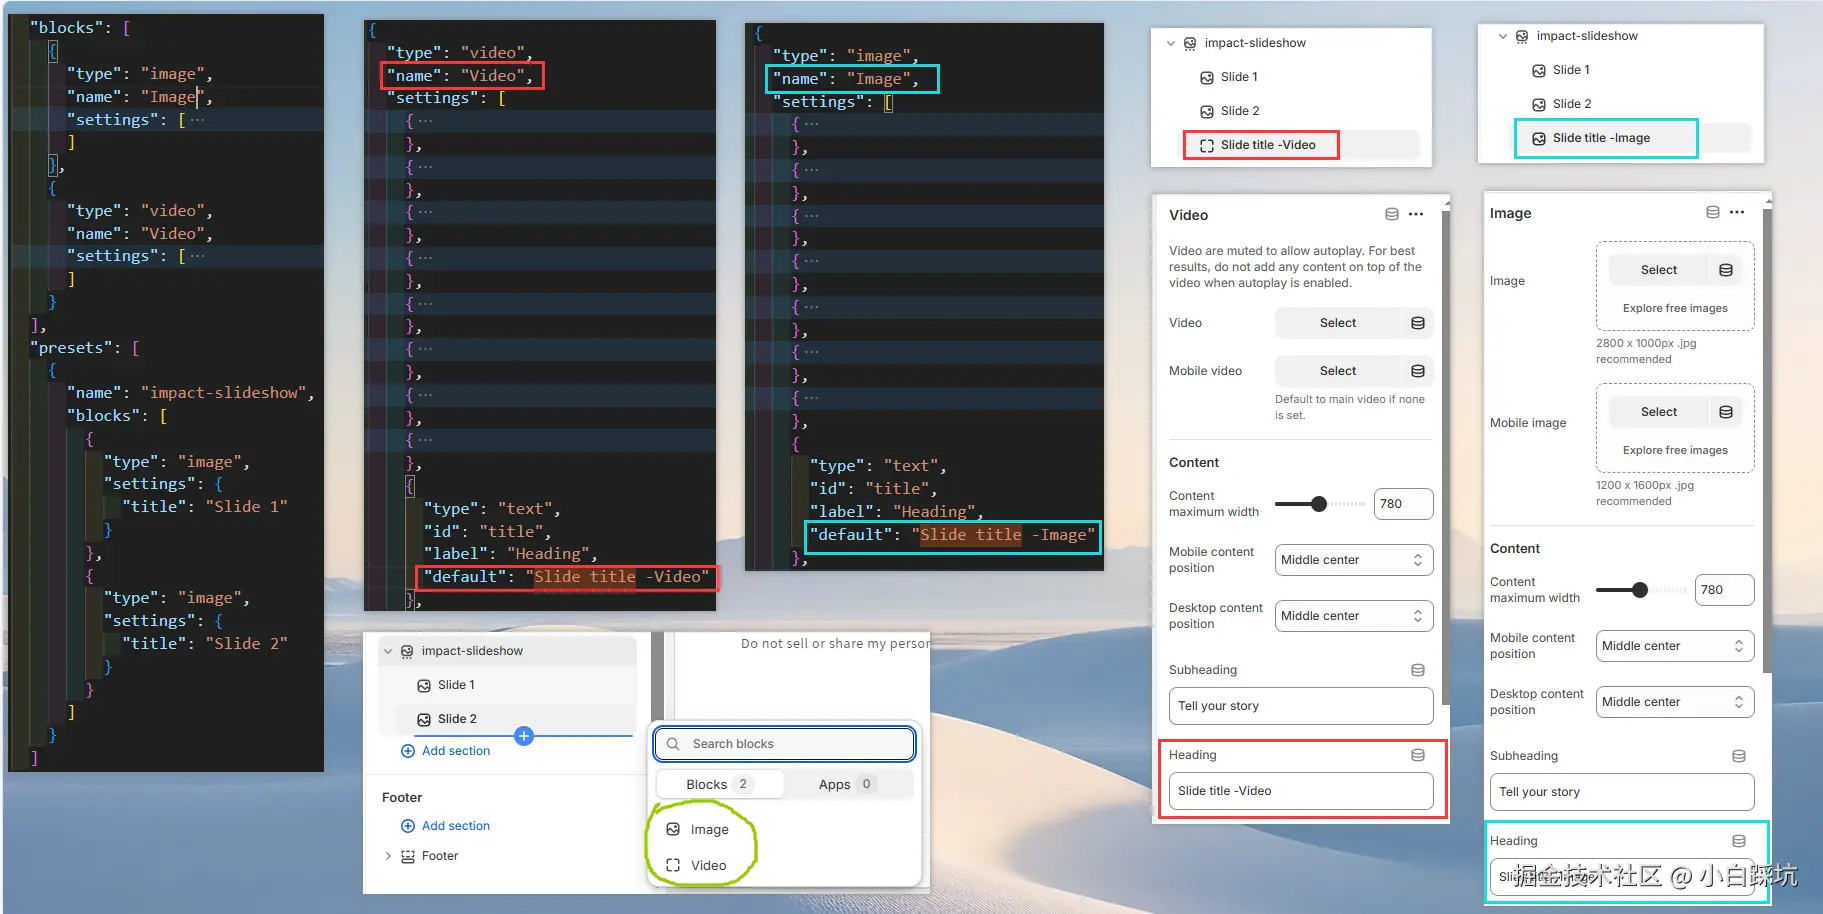The image size is (1823, 914).
Task: Click dynamic source icon beside Mobile video Select
Action: click(1417, 371)
